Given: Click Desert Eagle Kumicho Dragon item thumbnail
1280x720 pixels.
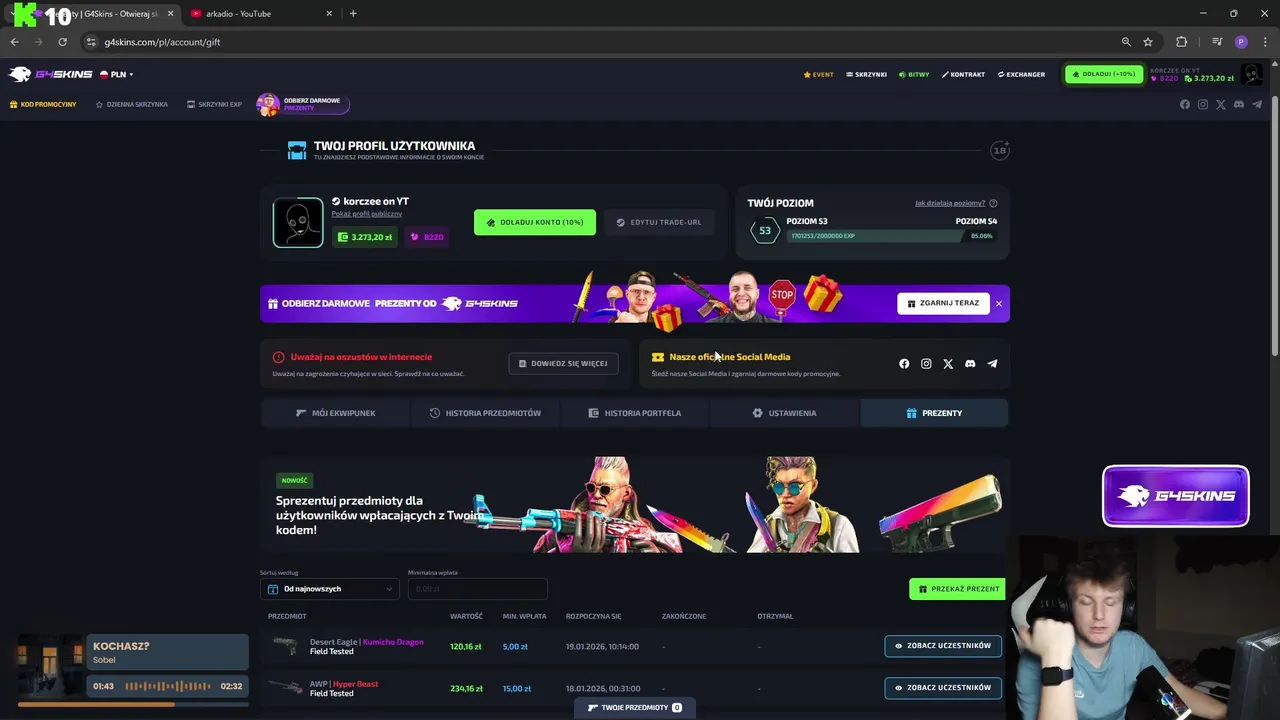Looking at the screenshot, I should click(285, 646).
